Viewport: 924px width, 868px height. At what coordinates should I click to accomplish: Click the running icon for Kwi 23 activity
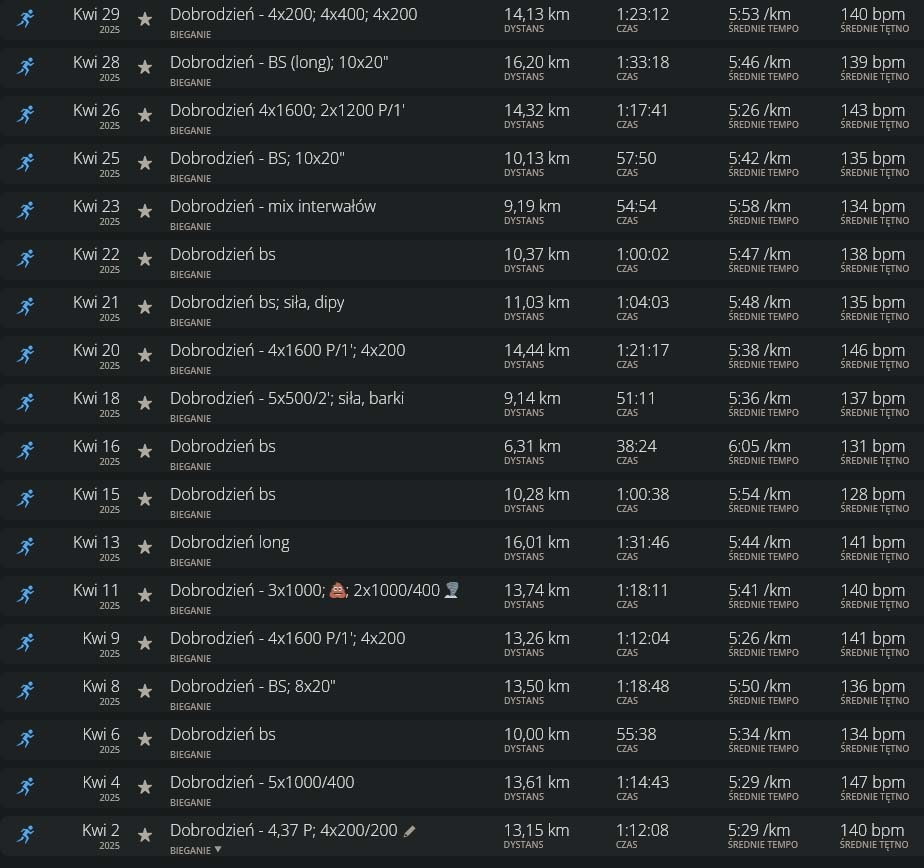pyautogui.click(x=26, y=211)
